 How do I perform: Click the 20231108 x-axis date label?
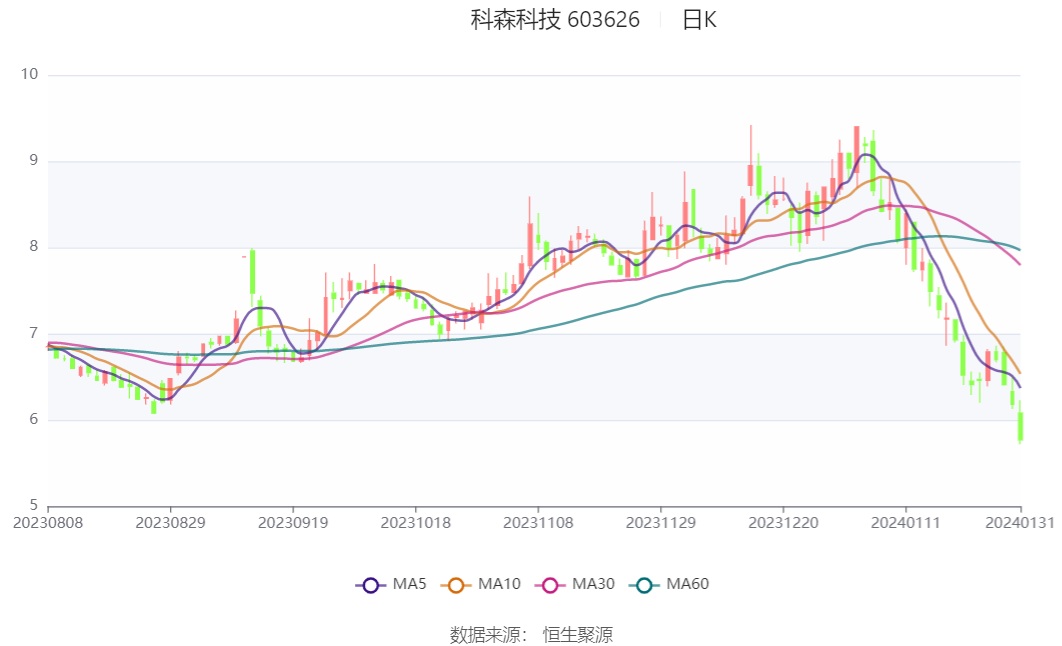pos(538,523)
